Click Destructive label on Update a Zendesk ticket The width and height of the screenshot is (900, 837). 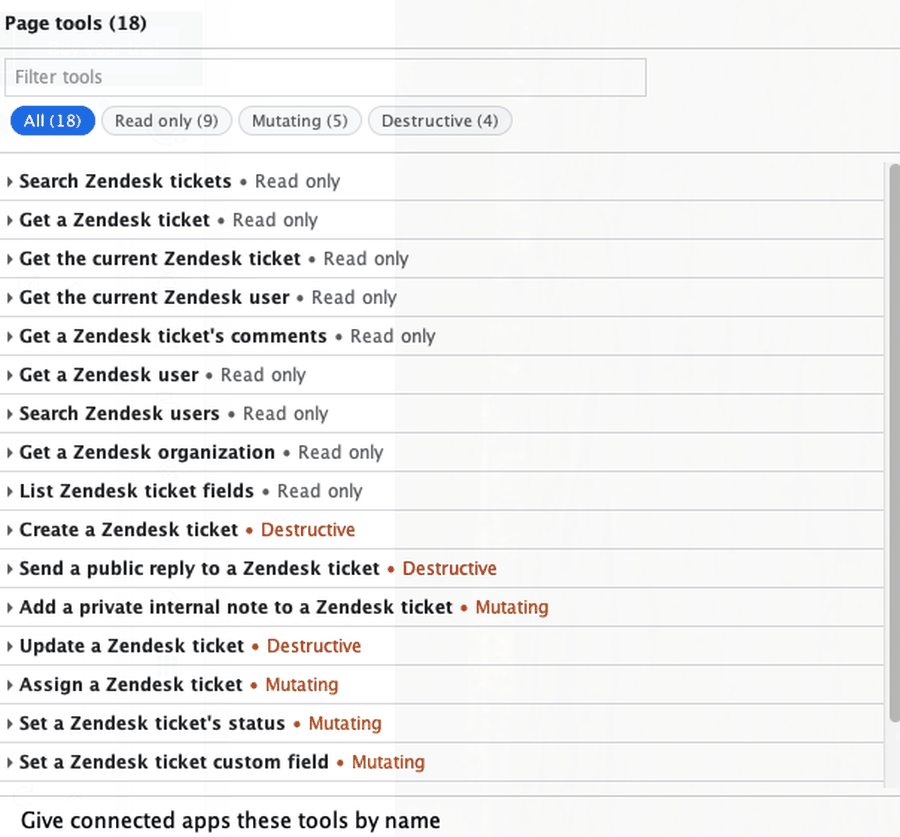coord(314,646)
